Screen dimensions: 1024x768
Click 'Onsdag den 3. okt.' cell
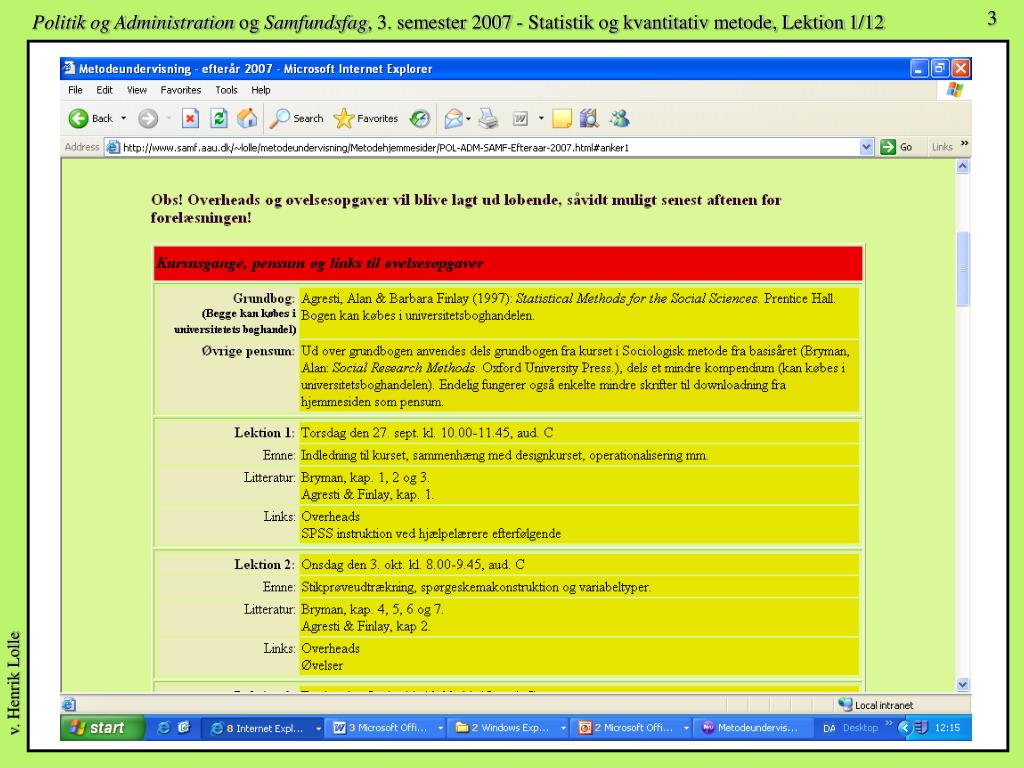(579, 565)
